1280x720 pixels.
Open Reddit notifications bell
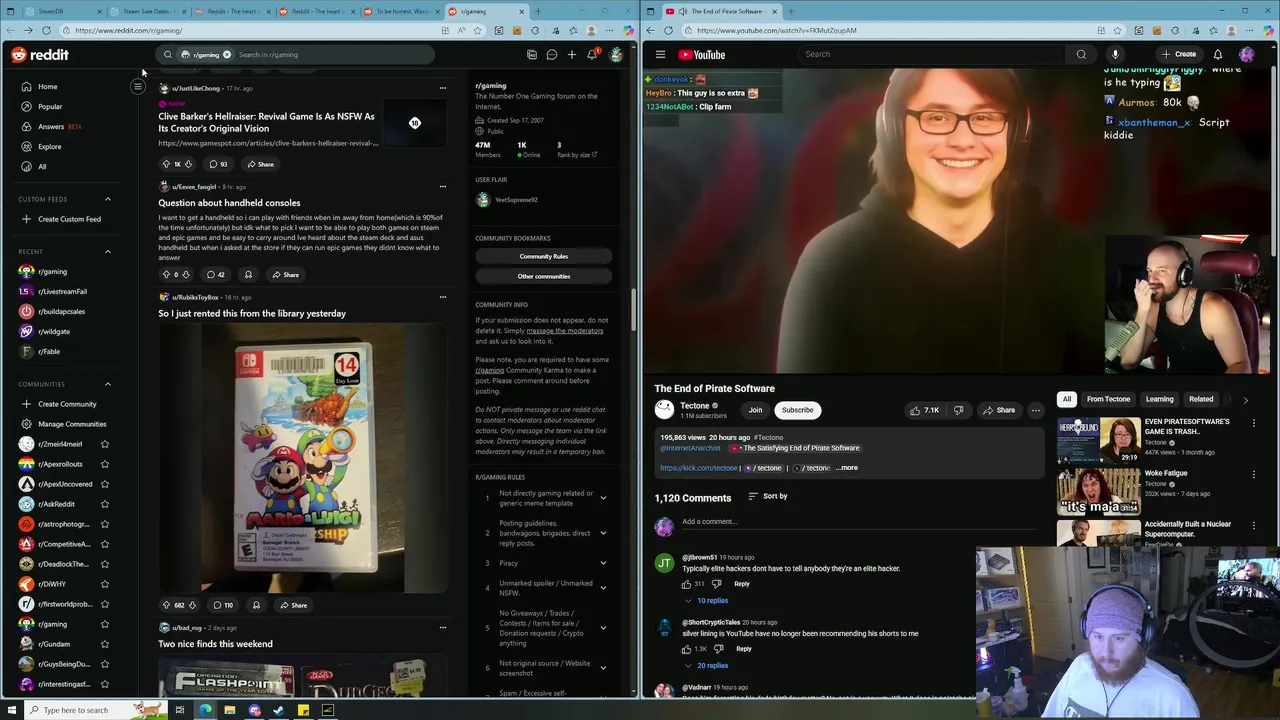coord(592,55)
